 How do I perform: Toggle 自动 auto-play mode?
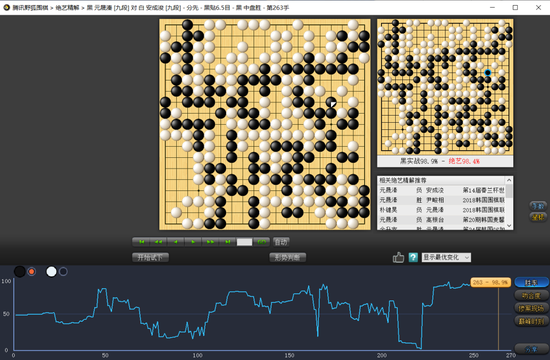point(281,242)
